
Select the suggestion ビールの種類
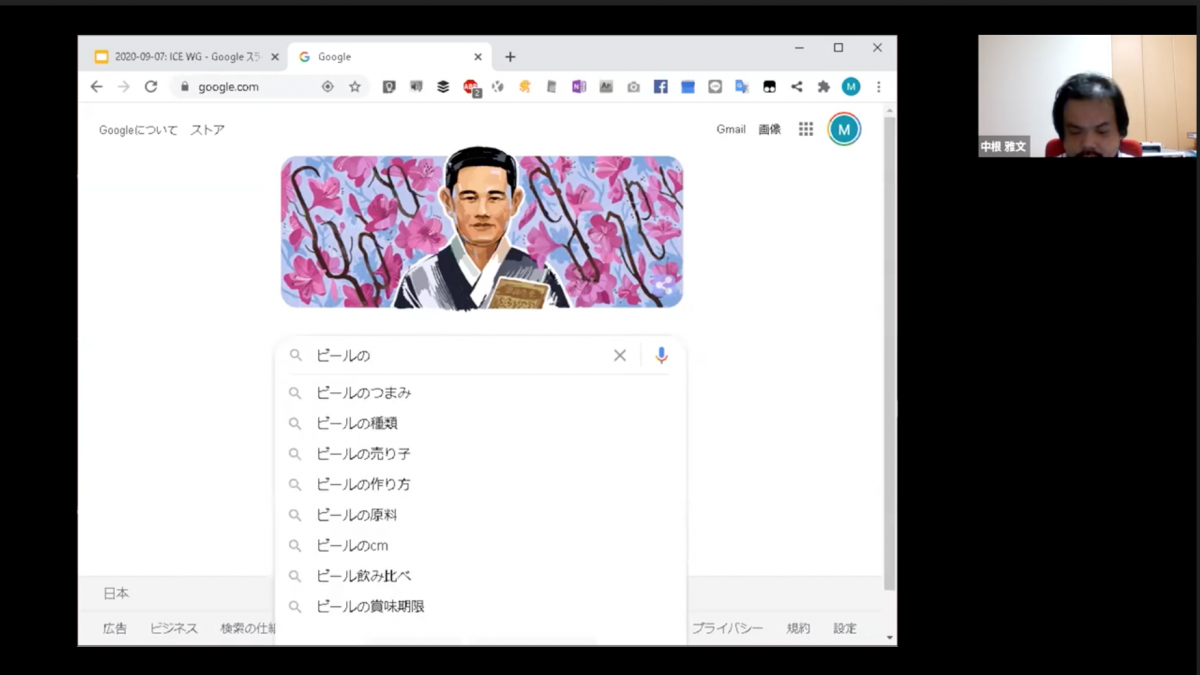(x=481, y=423)
